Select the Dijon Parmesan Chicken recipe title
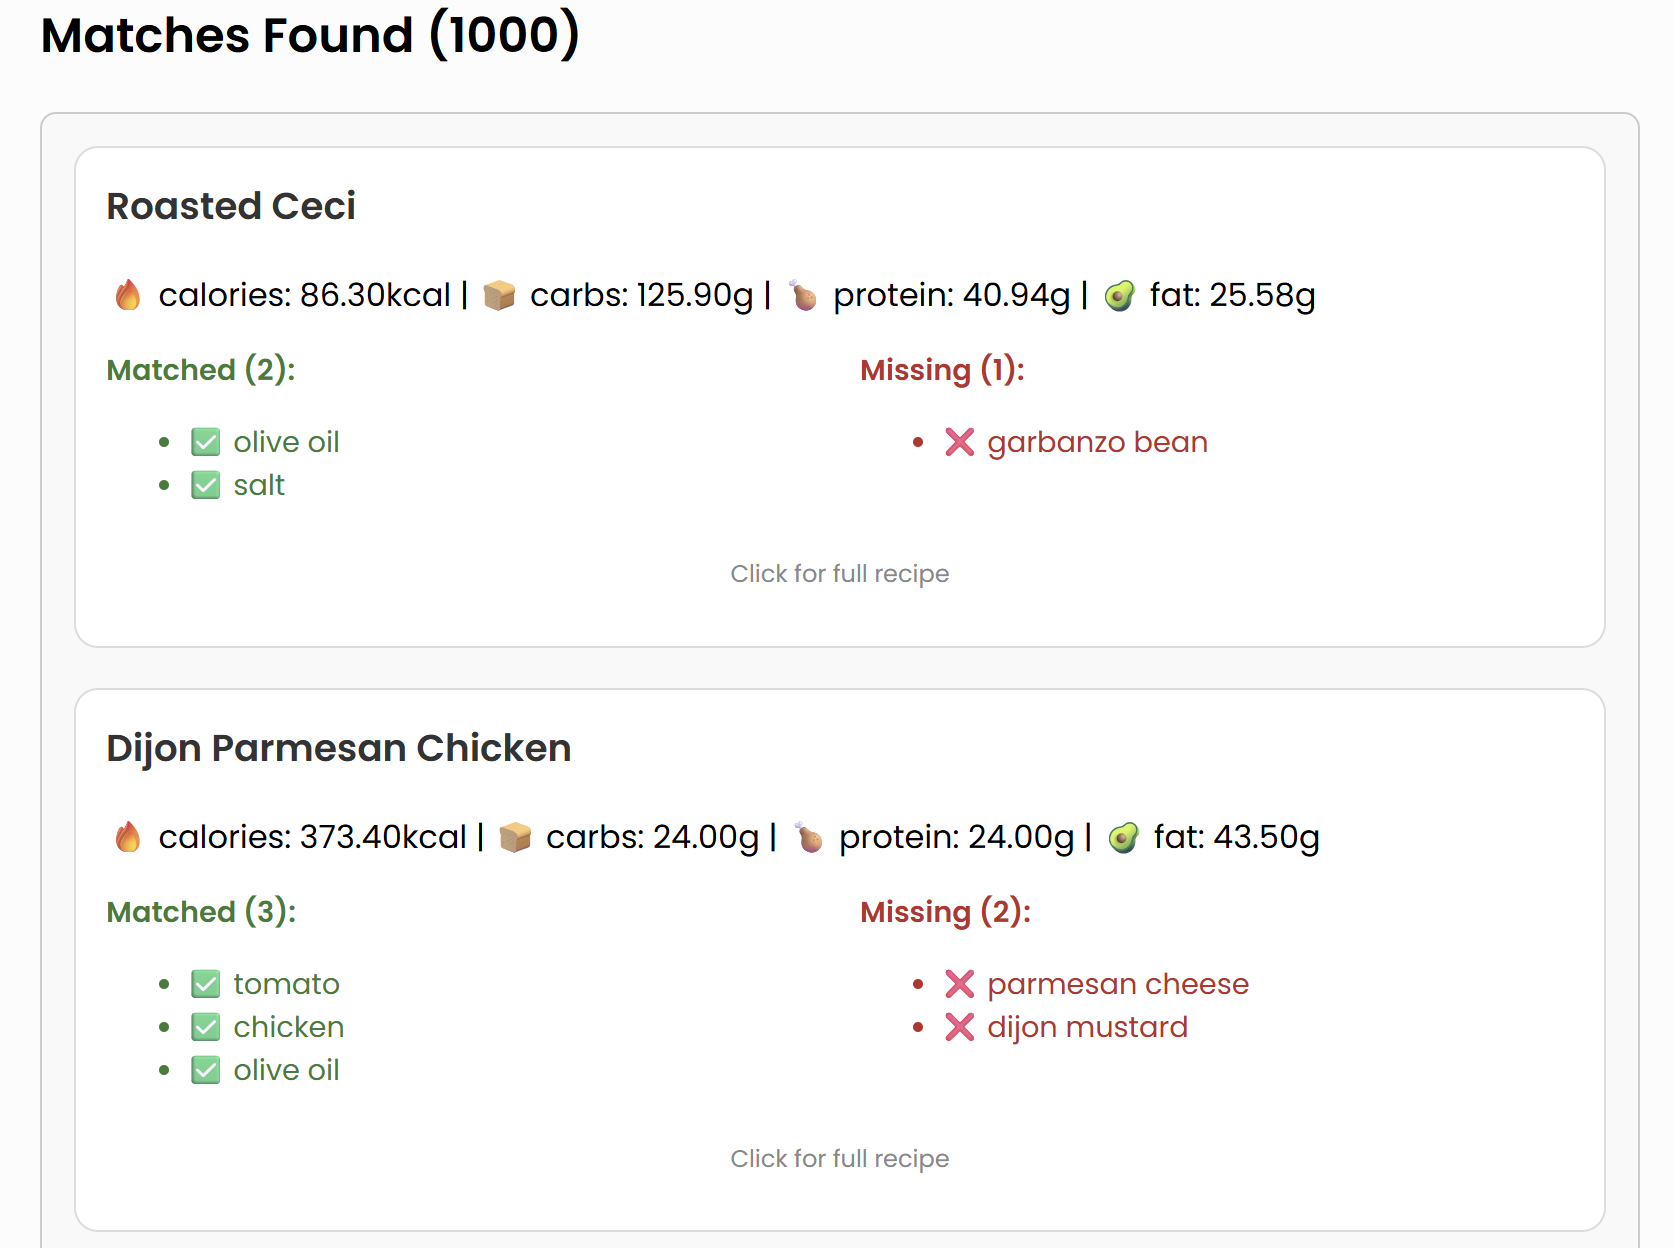1674x1248 pixels. (339, 748)
